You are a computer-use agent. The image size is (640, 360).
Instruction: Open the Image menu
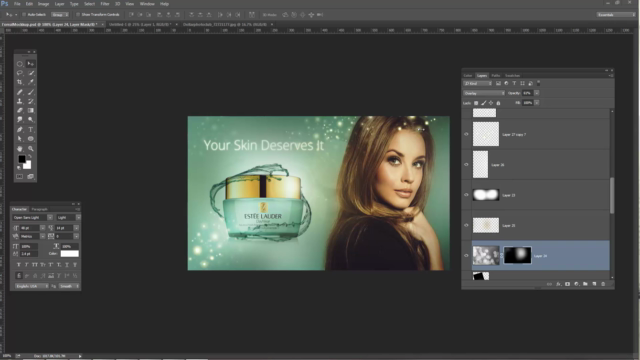pyautogui.click(x=43, y=4)
